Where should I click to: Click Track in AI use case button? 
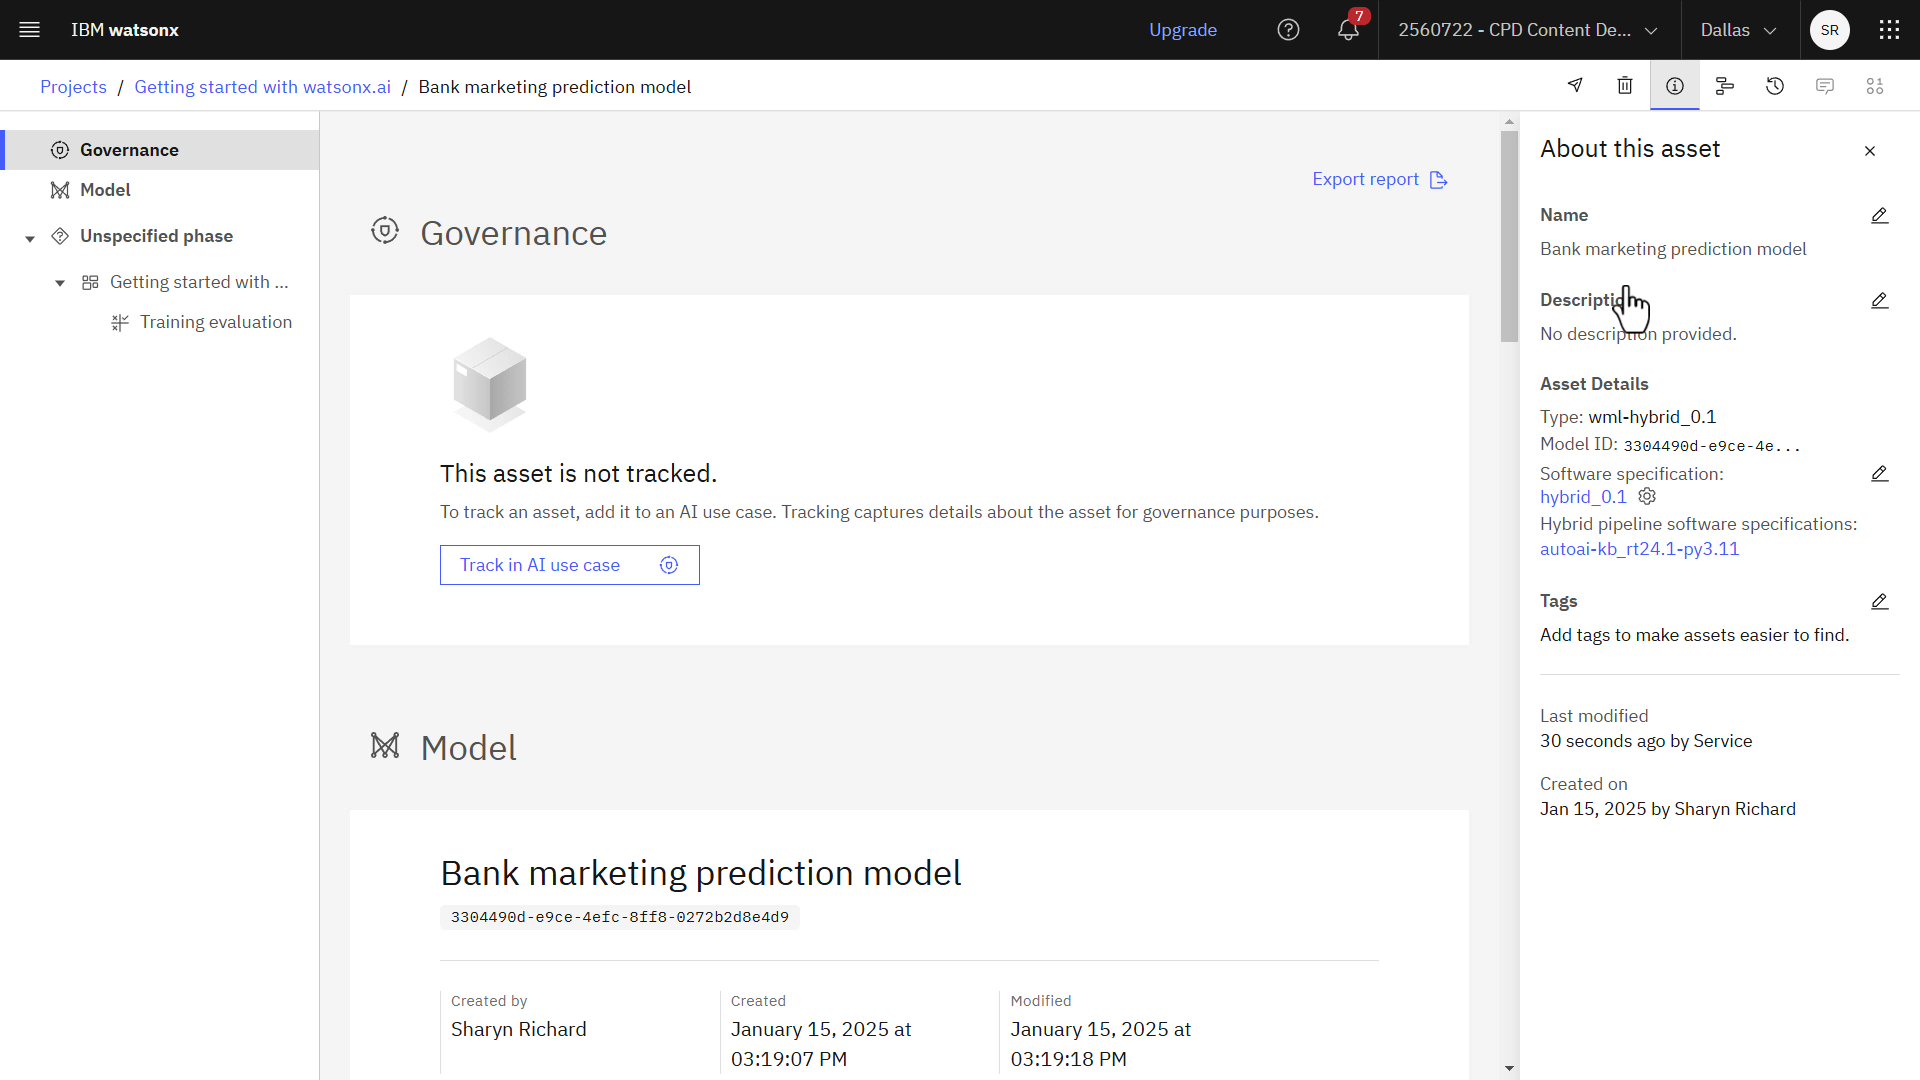tap(570, 564)
